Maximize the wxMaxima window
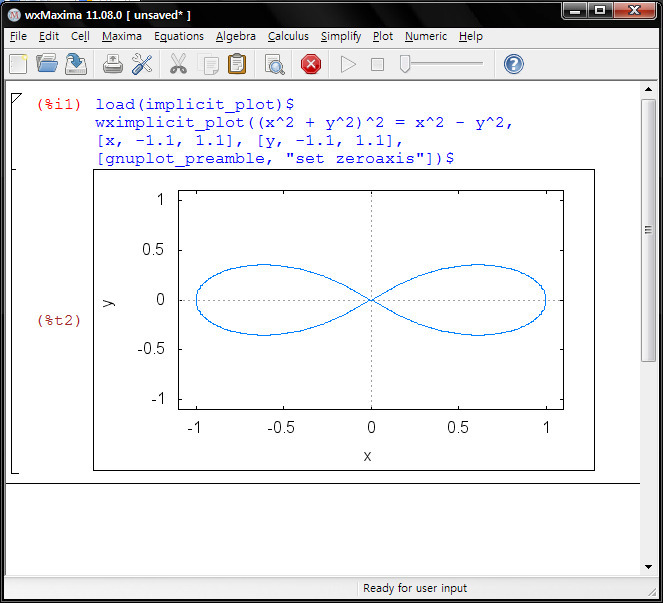The width and height of the screenshot is (663, 603). (600, 11)
